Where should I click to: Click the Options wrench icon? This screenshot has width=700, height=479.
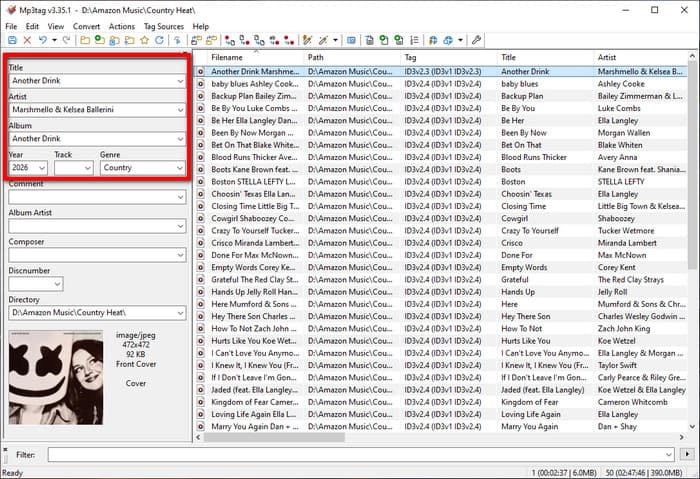coord(476,40)
